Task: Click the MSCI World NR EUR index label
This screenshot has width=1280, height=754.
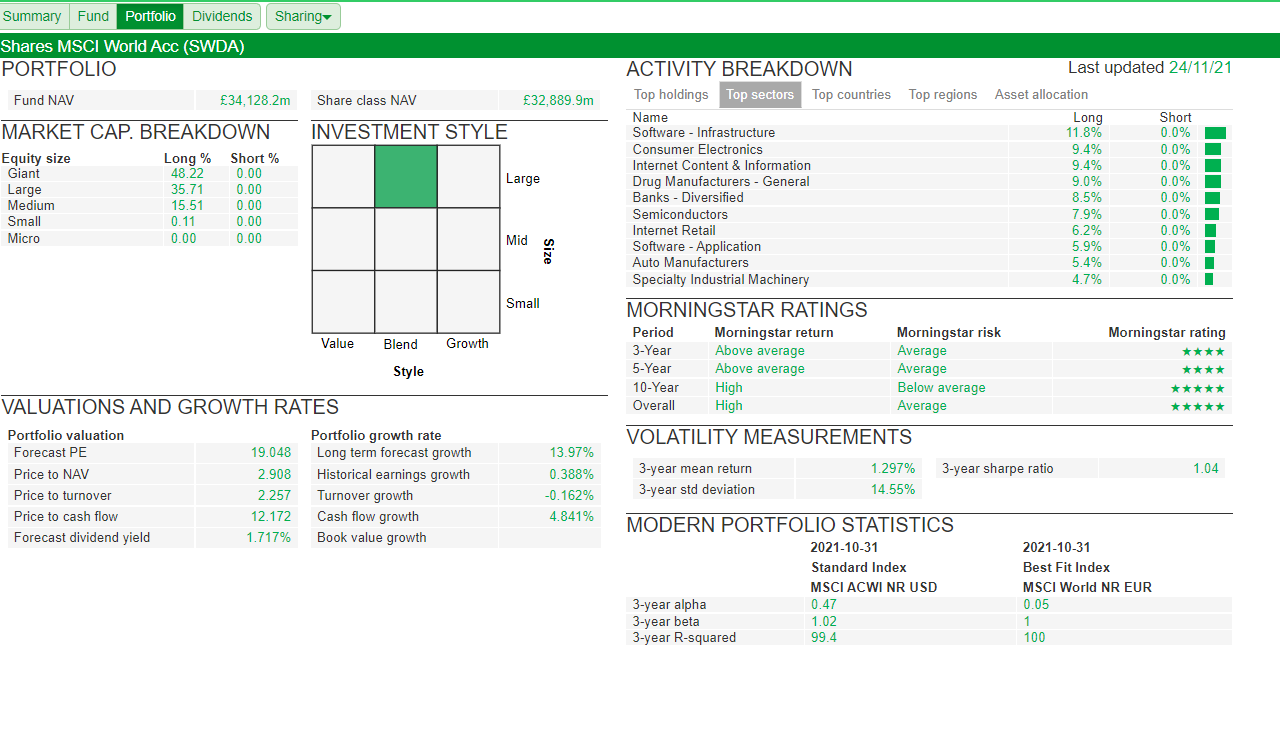Action: pyautogui.click(x=1087, y=587)
